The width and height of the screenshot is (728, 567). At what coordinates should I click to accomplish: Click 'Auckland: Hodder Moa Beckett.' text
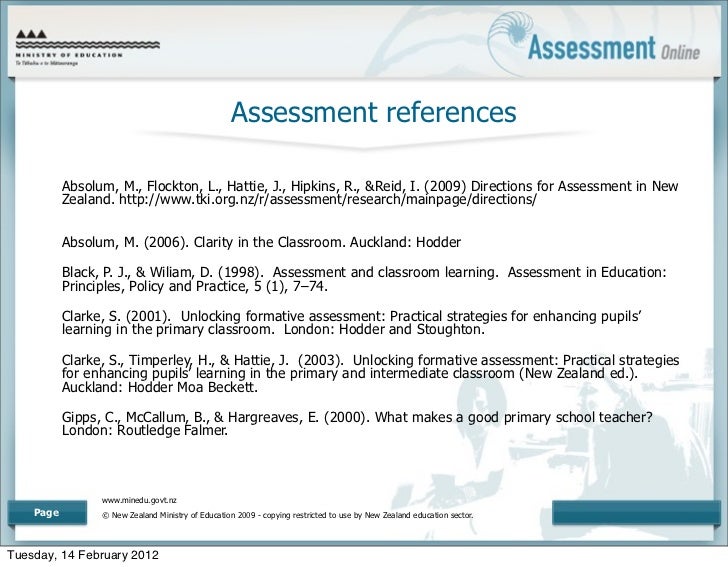point(159,387)
